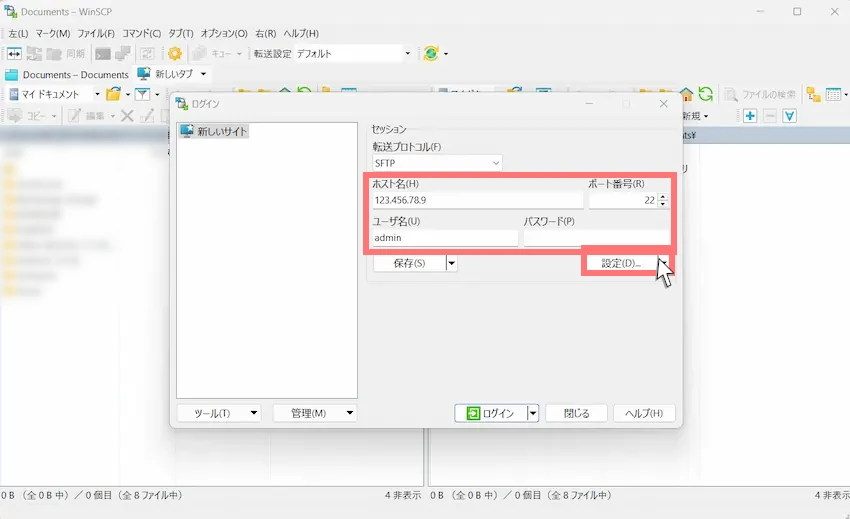Click the コピー copy toolbar button

(x=31, y=116)
